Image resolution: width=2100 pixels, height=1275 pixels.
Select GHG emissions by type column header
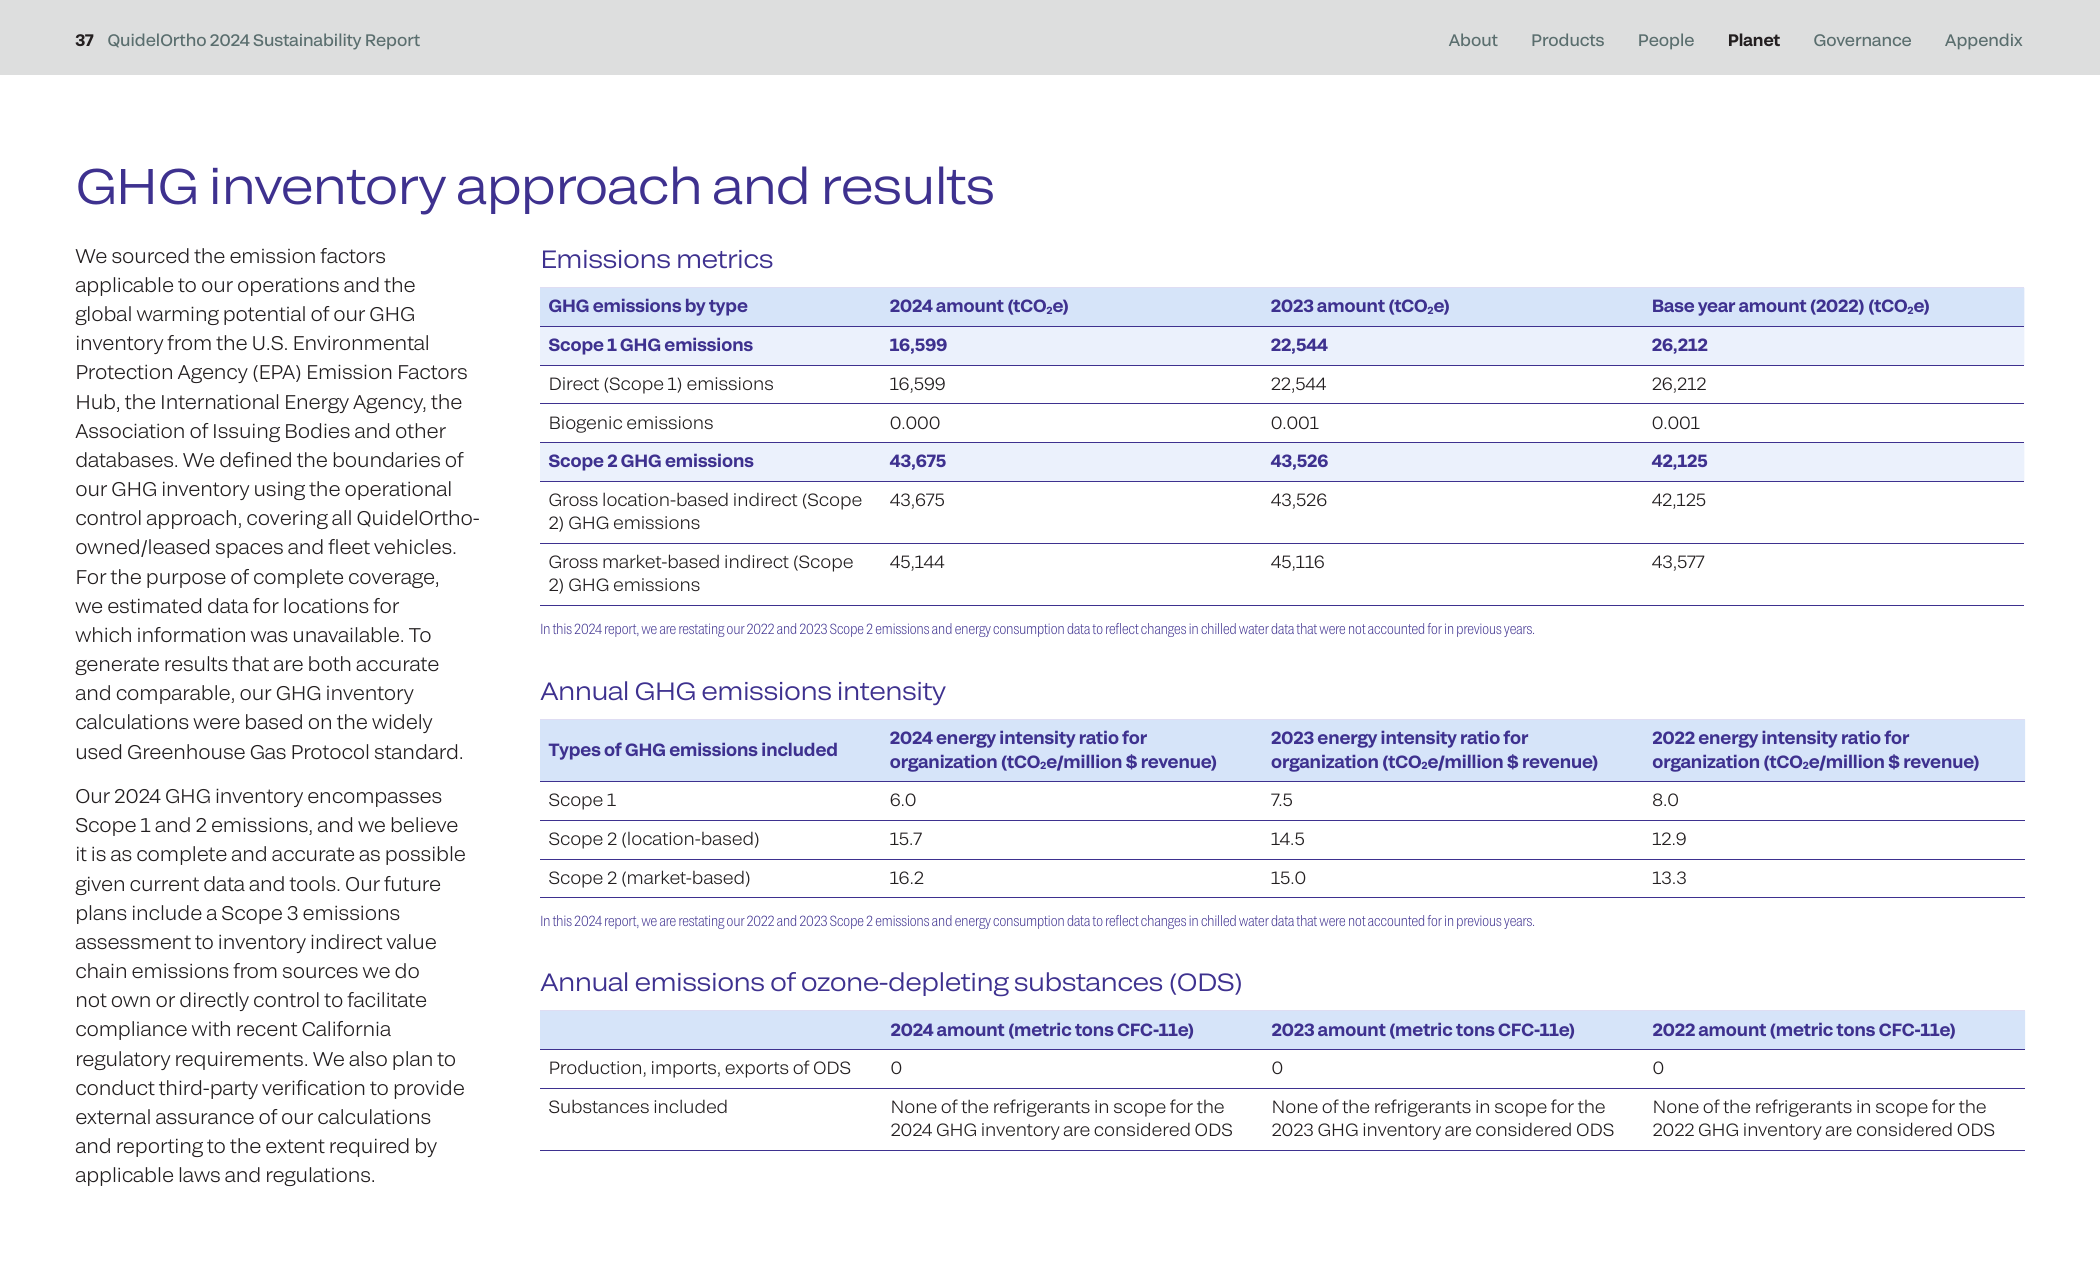[x=647, y=306]
